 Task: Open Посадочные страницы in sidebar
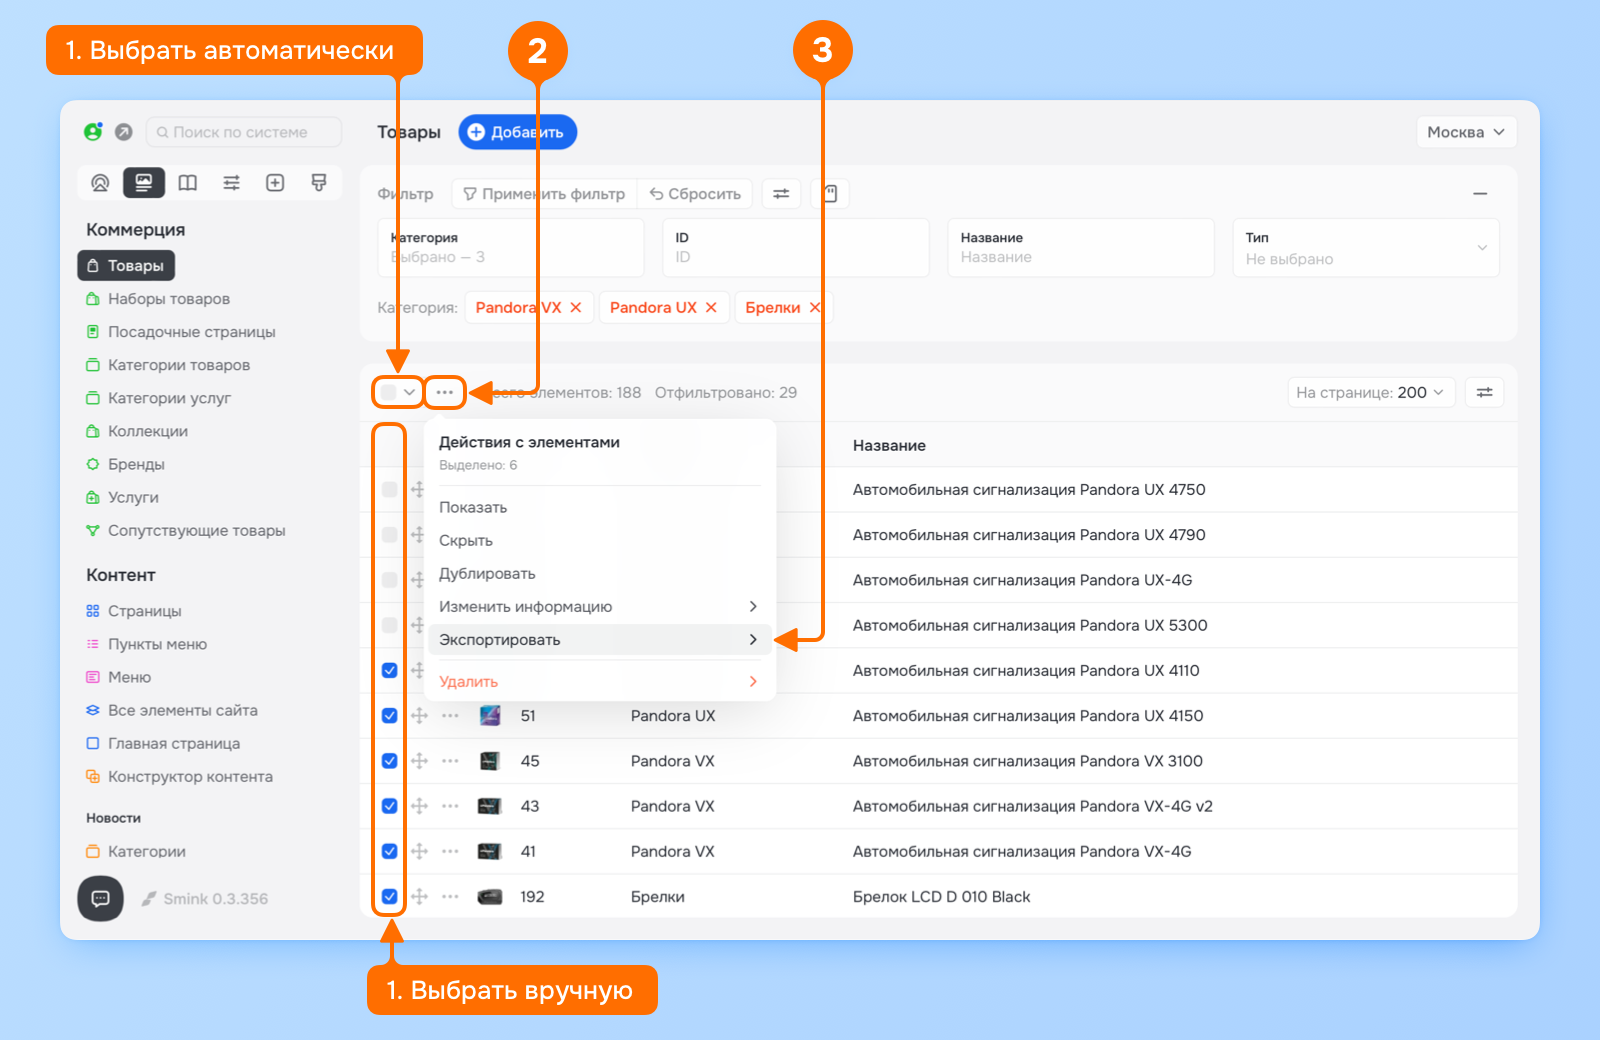(x=191, y=332)
